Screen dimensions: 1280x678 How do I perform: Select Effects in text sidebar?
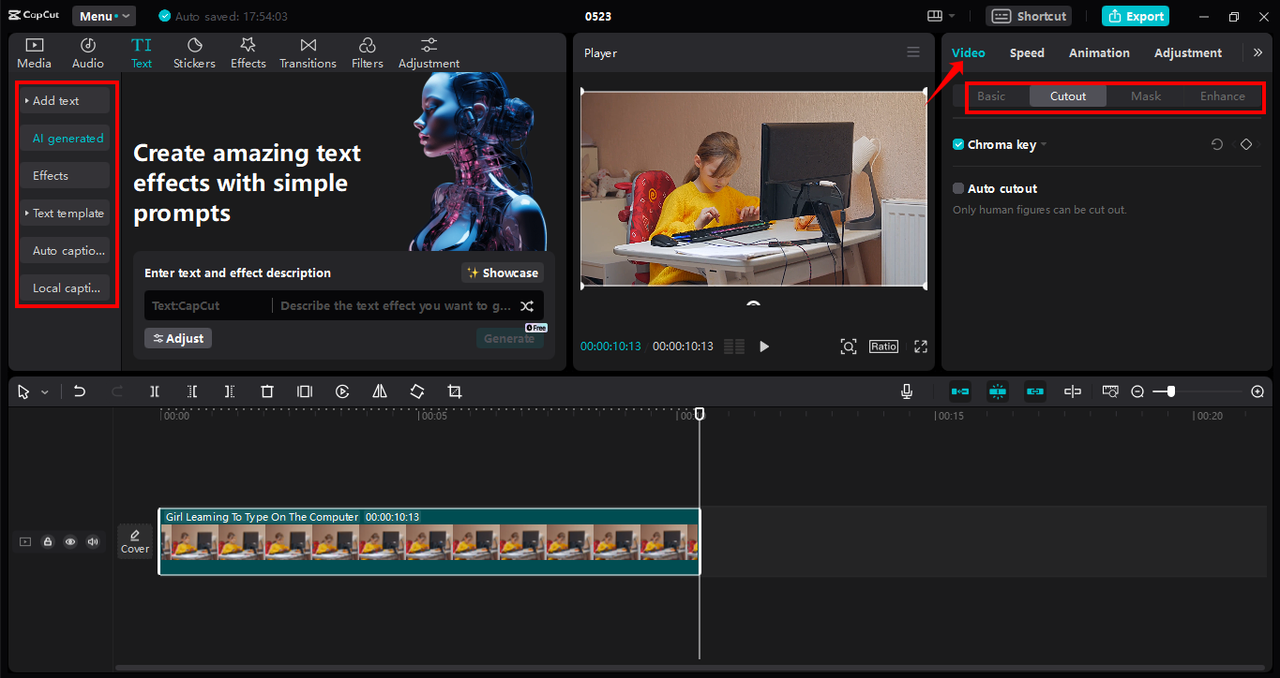pyautogui.click(x=65, y=176)
